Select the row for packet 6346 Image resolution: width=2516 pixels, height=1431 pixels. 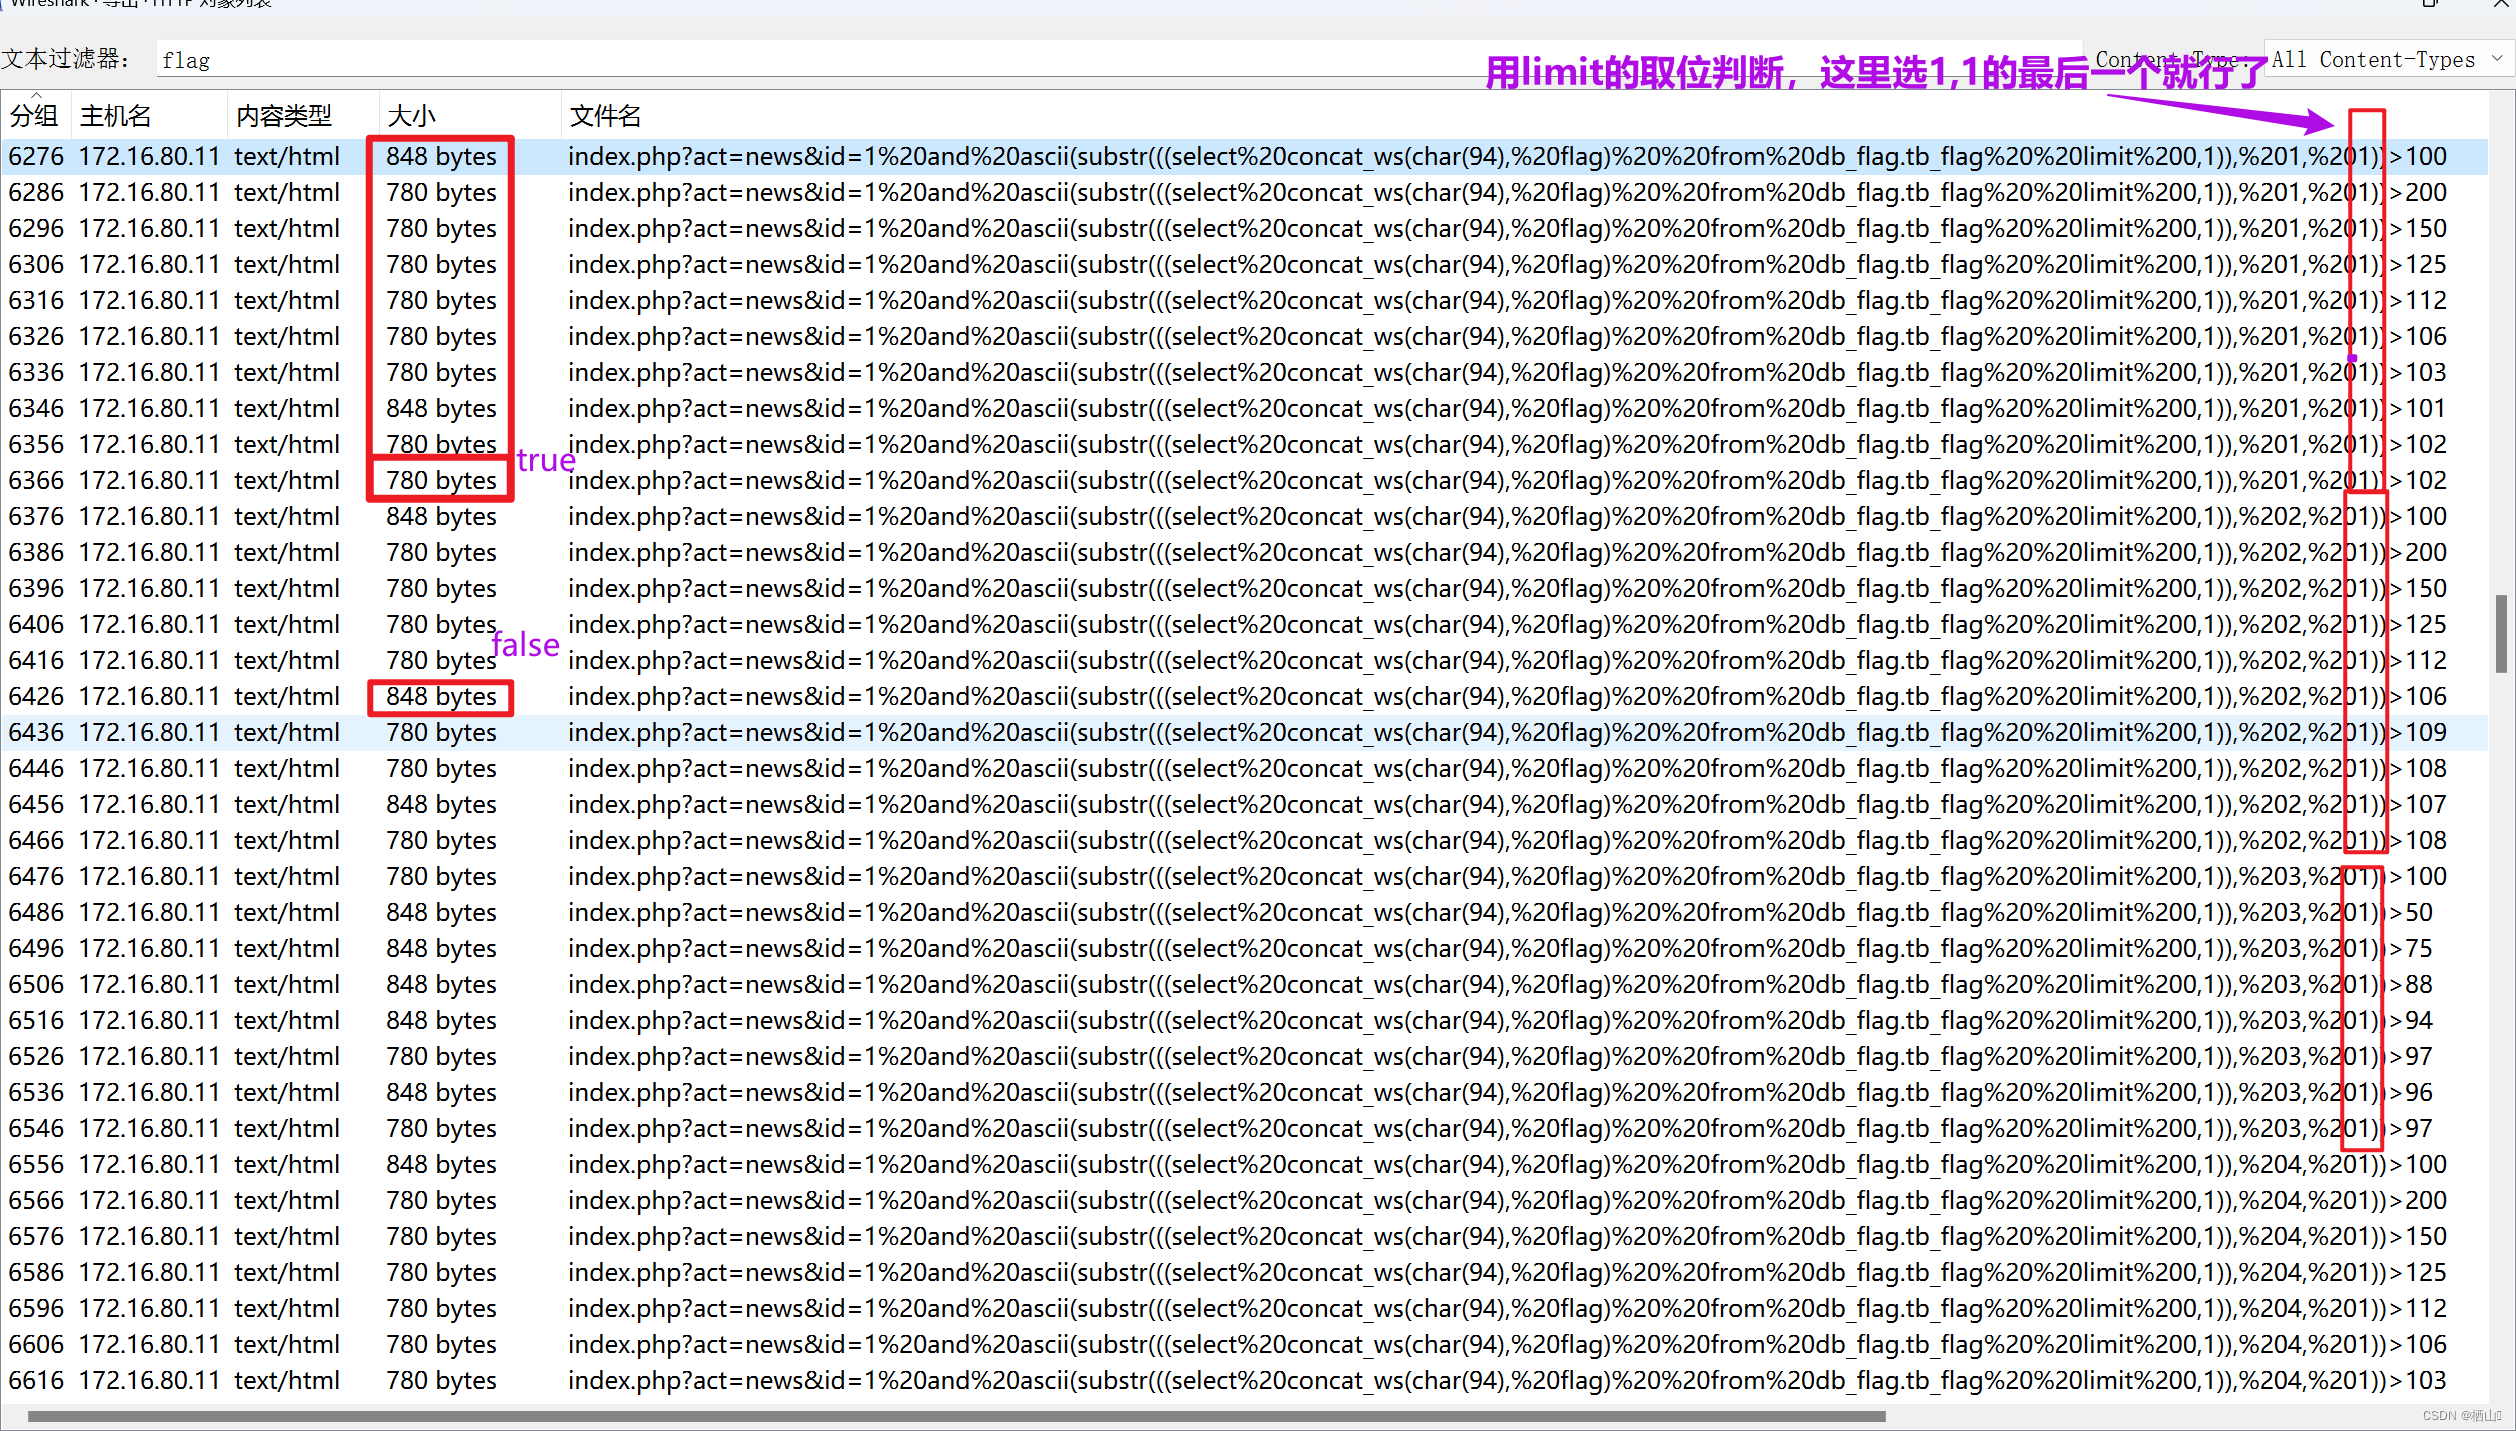tap(1244, 408)
